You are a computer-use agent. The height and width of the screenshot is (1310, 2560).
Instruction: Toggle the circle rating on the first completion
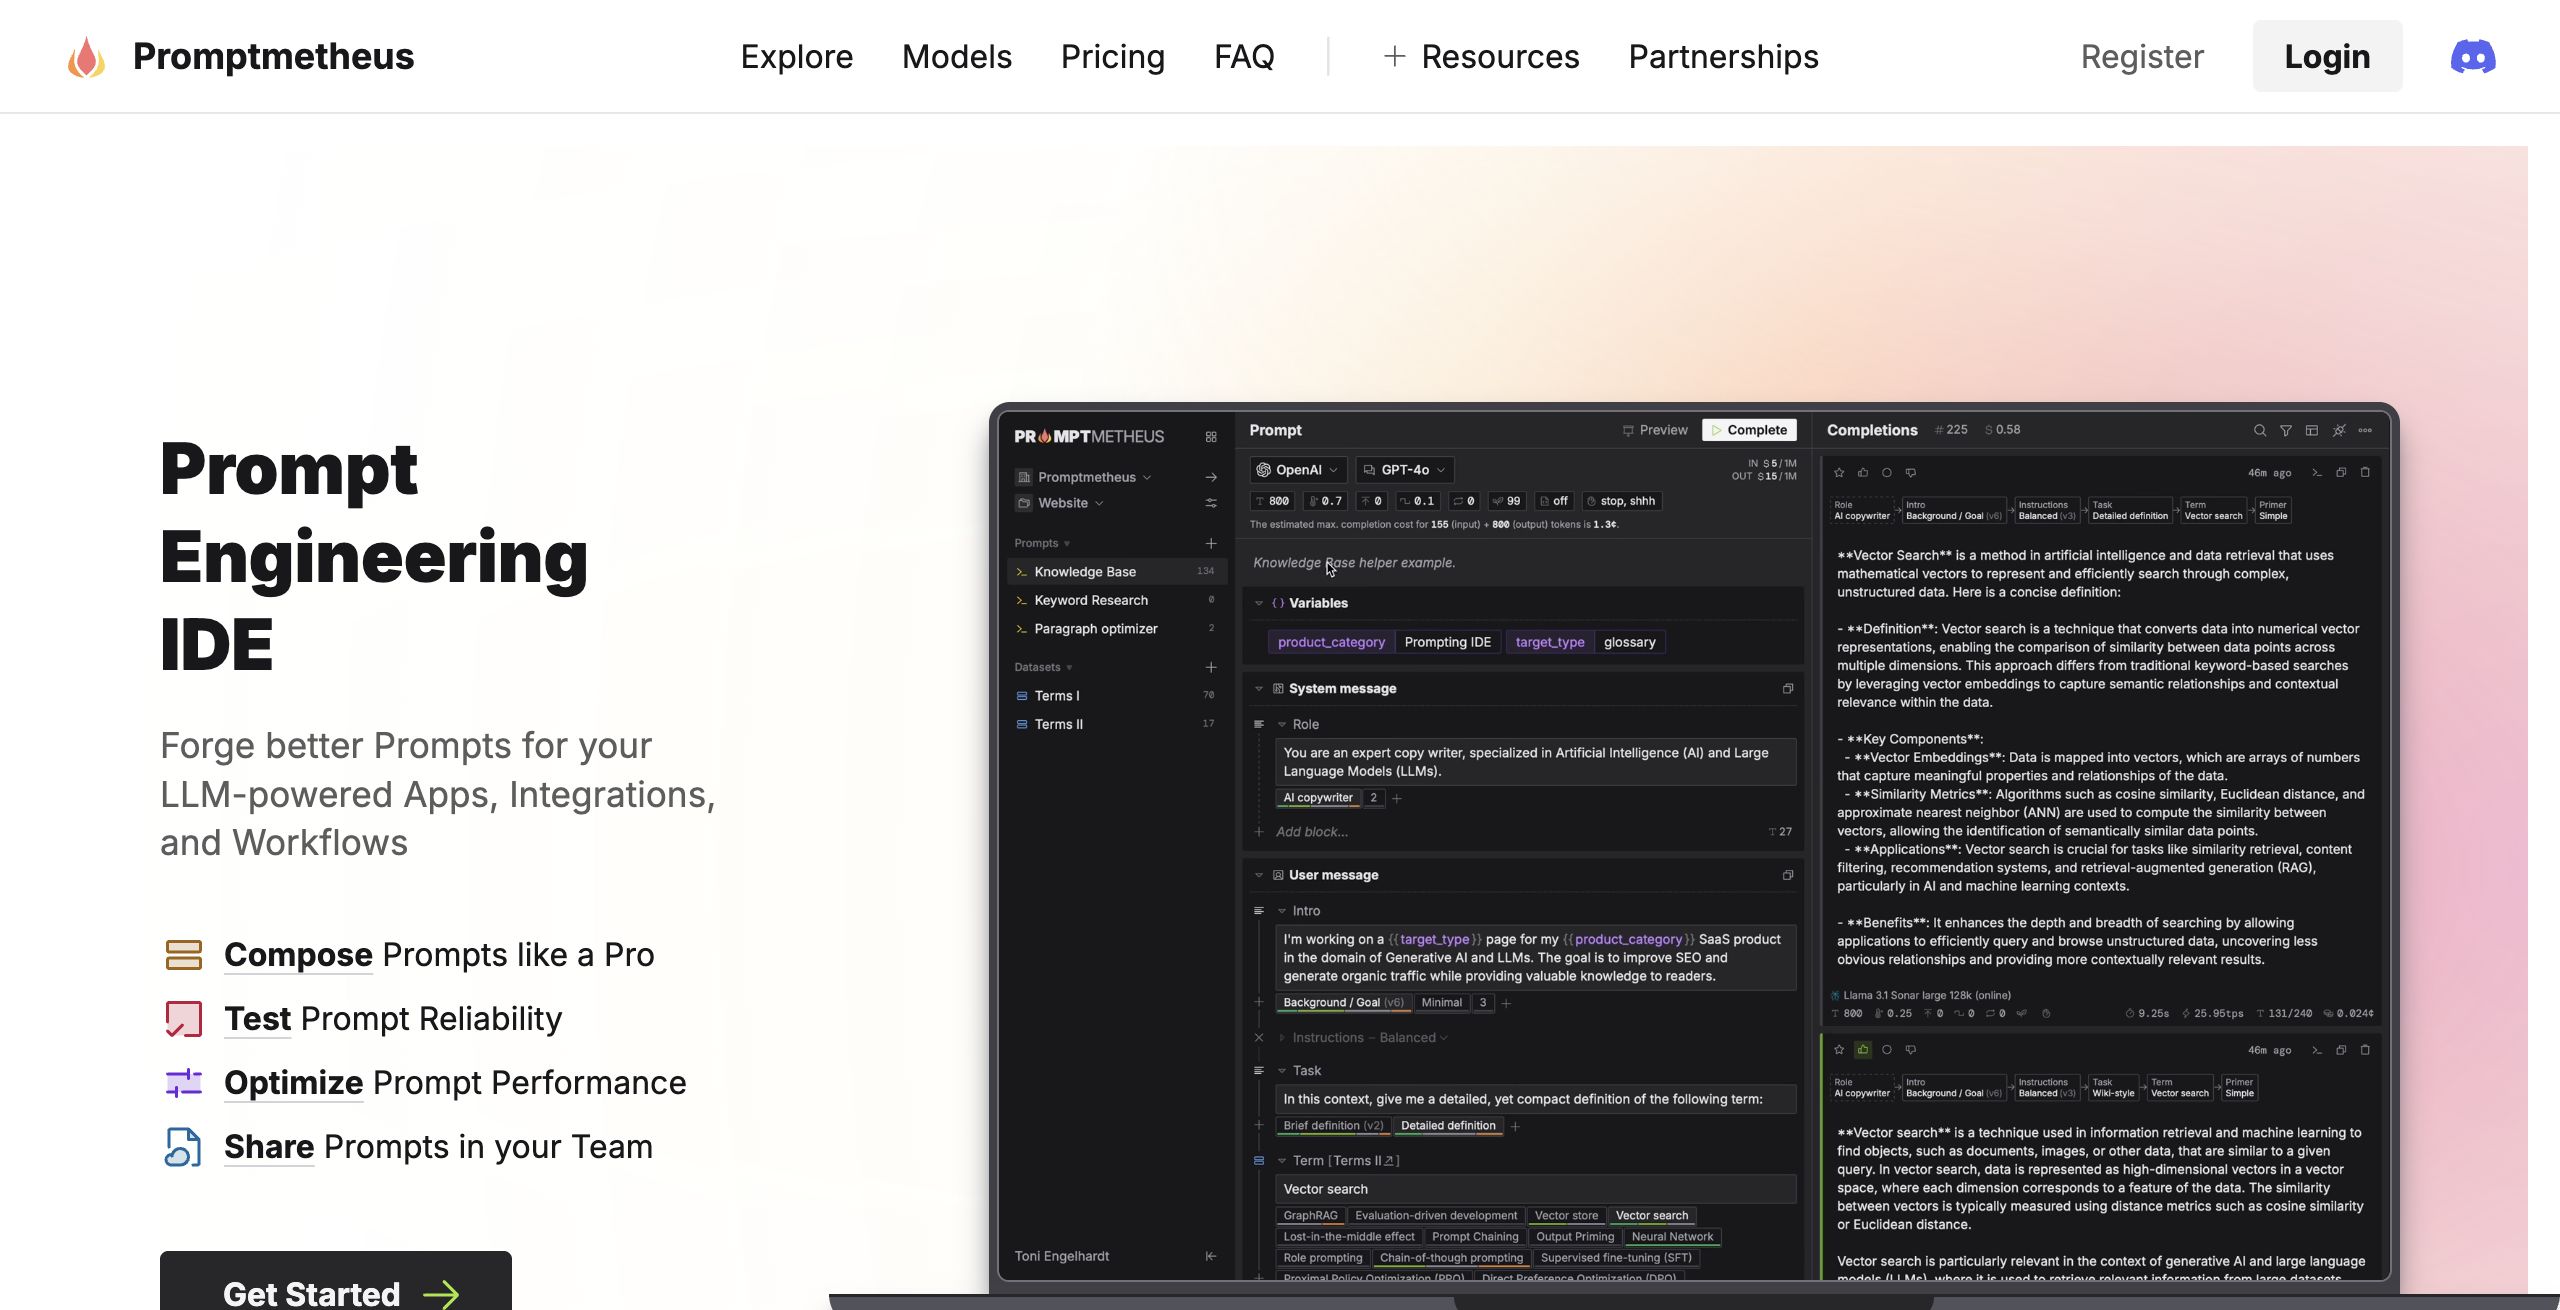click(1887, 472)
